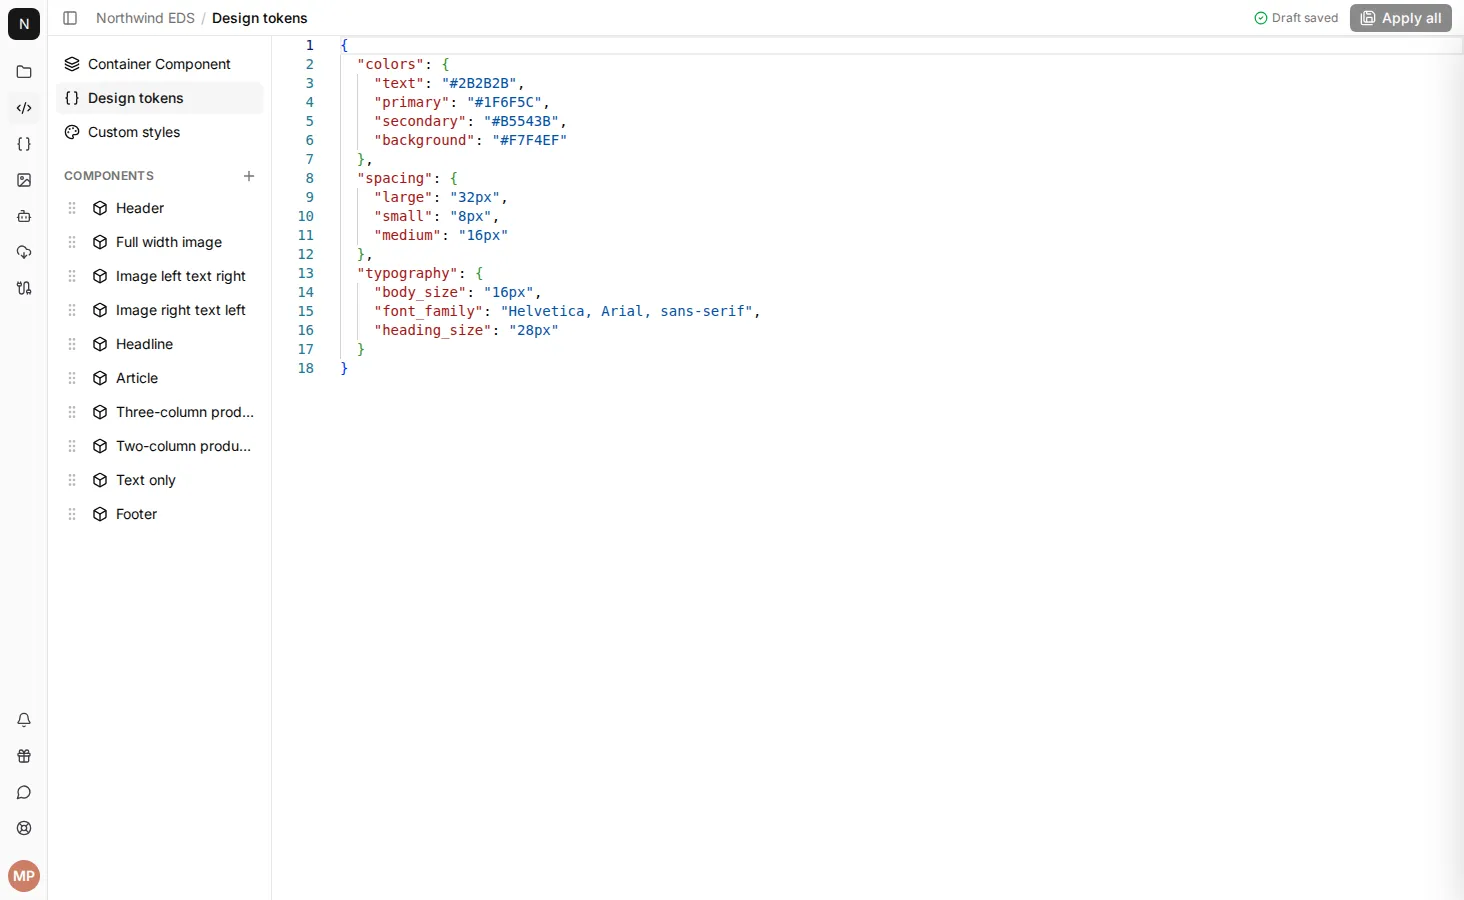1464x900 pixels.
Task: Click the drag handle beside Footer
Action: point(72,514)
